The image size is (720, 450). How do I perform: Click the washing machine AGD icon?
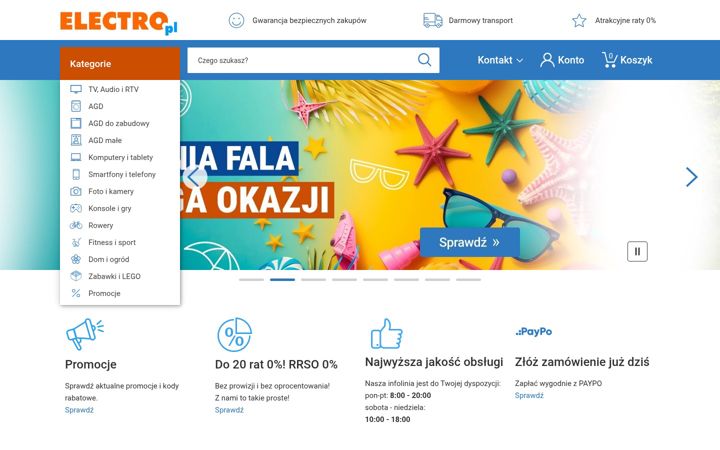click(x=76, y=106)
